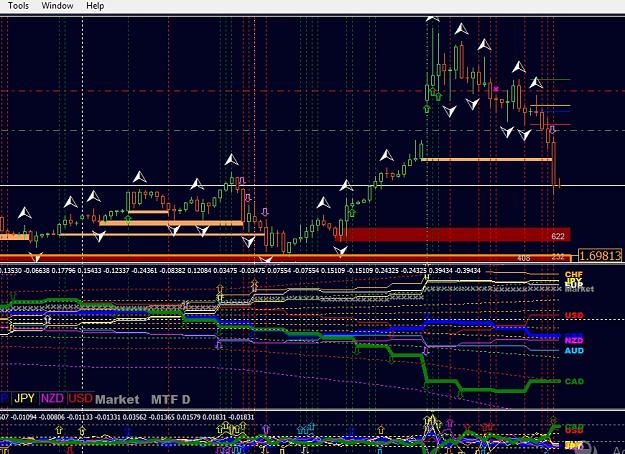625x454 pixels.
Task: Open the Window menu
Action: click(x=57, y=6)
